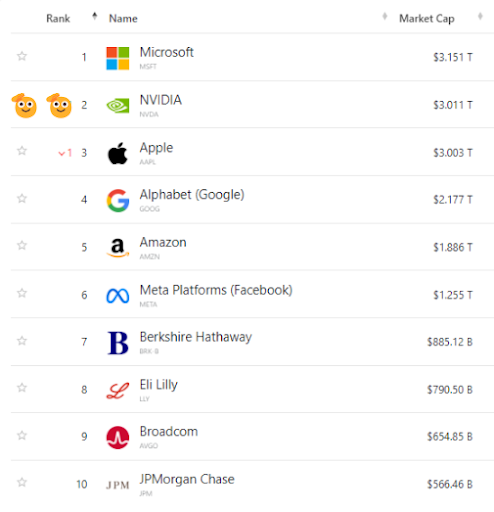The image size is (494, 512).
Task: Click the Google G logo icon
Action: pos(118,201)
